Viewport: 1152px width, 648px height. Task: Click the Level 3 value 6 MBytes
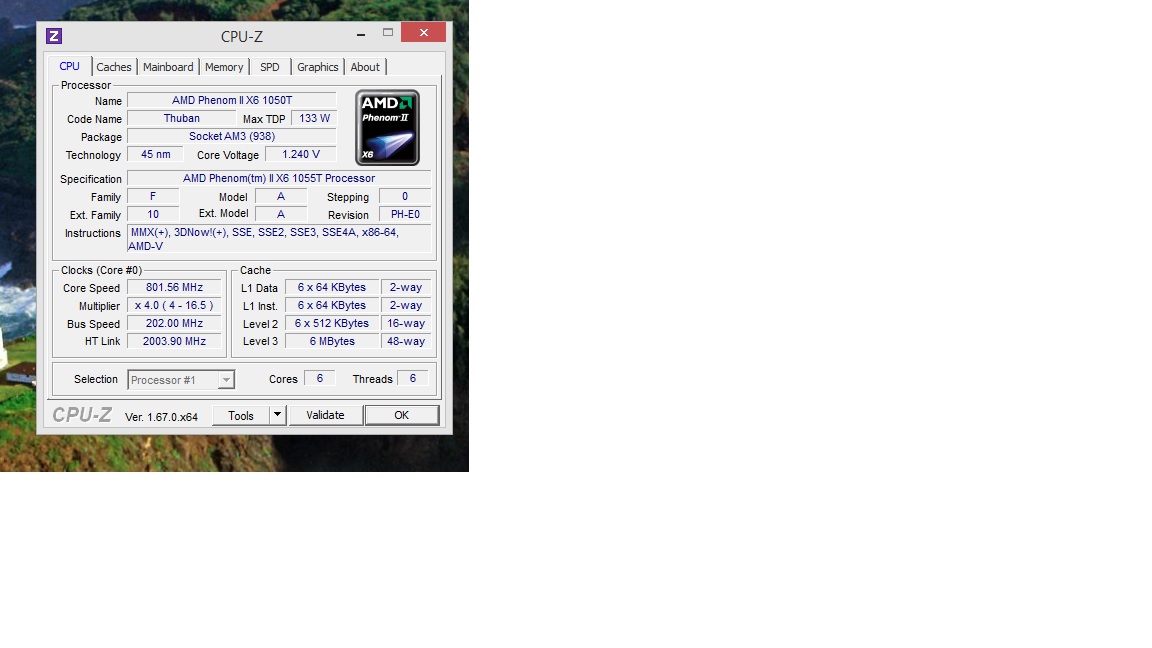(332, 341)
